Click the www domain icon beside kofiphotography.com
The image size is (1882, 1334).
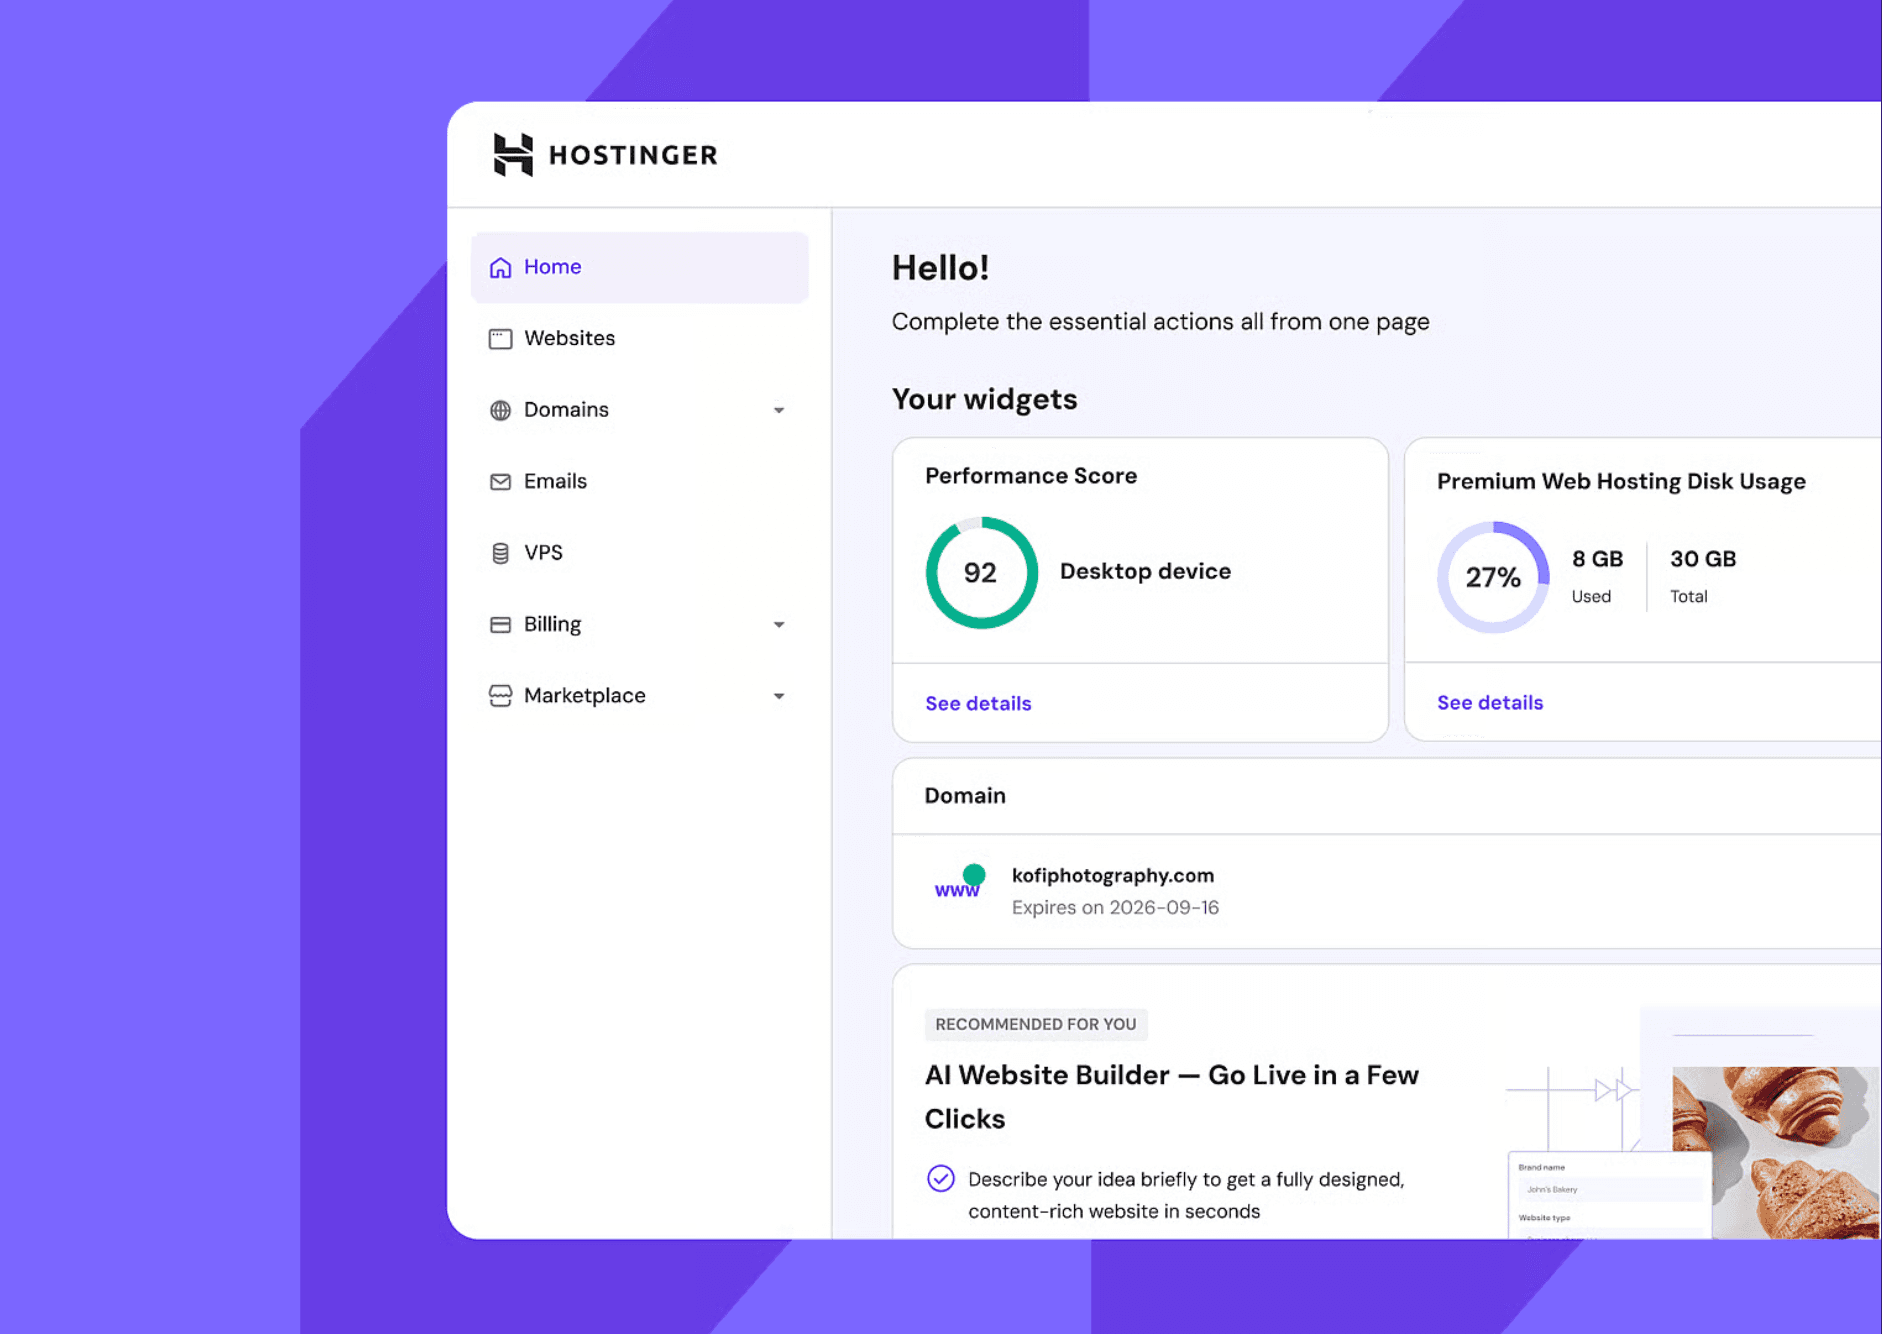[956, 886]
